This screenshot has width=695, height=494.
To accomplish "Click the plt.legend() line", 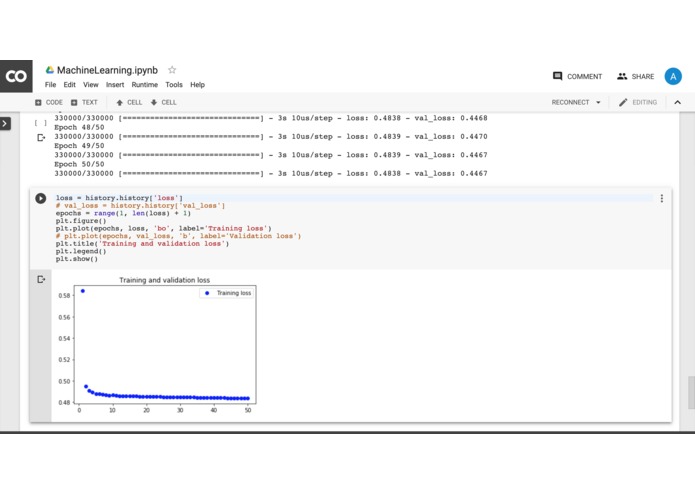I will pos(81,251).
